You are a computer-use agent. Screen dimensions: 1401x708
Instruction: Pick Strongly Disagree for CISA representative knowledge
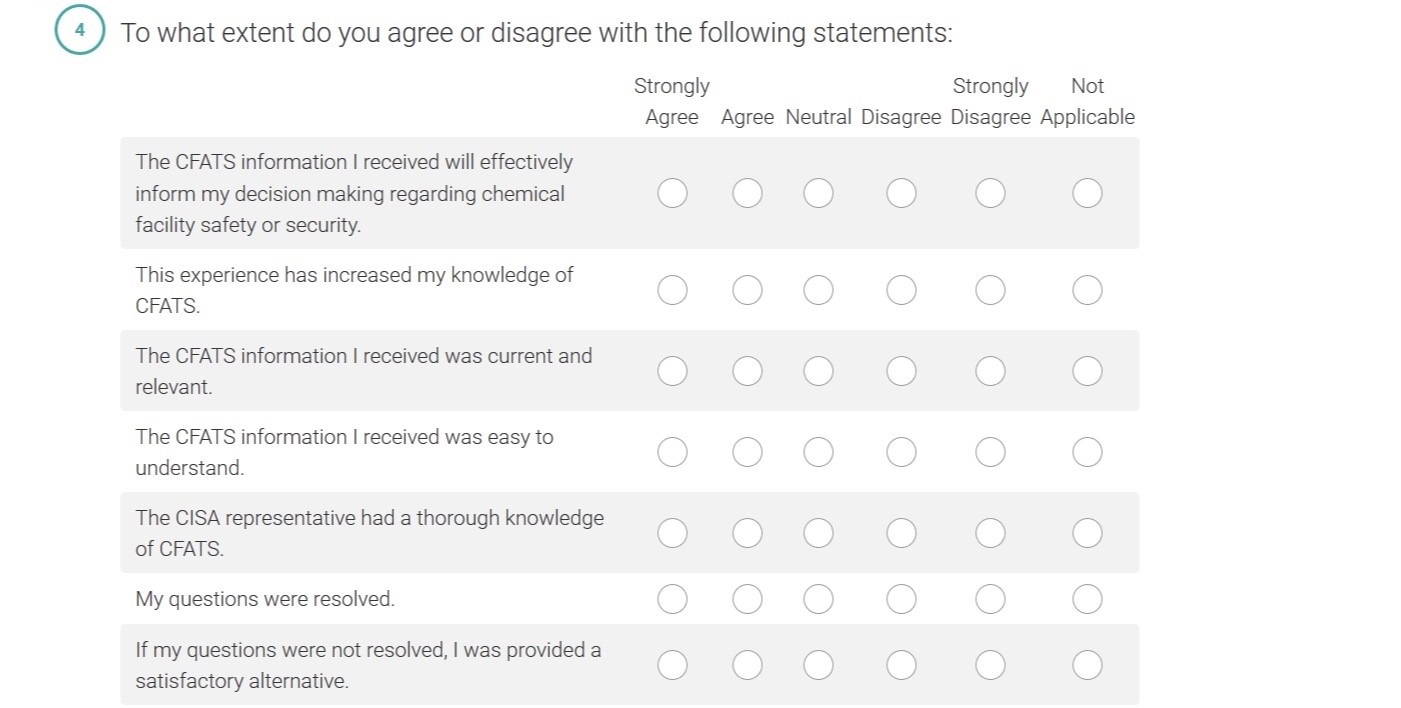[x=990, y=533]
